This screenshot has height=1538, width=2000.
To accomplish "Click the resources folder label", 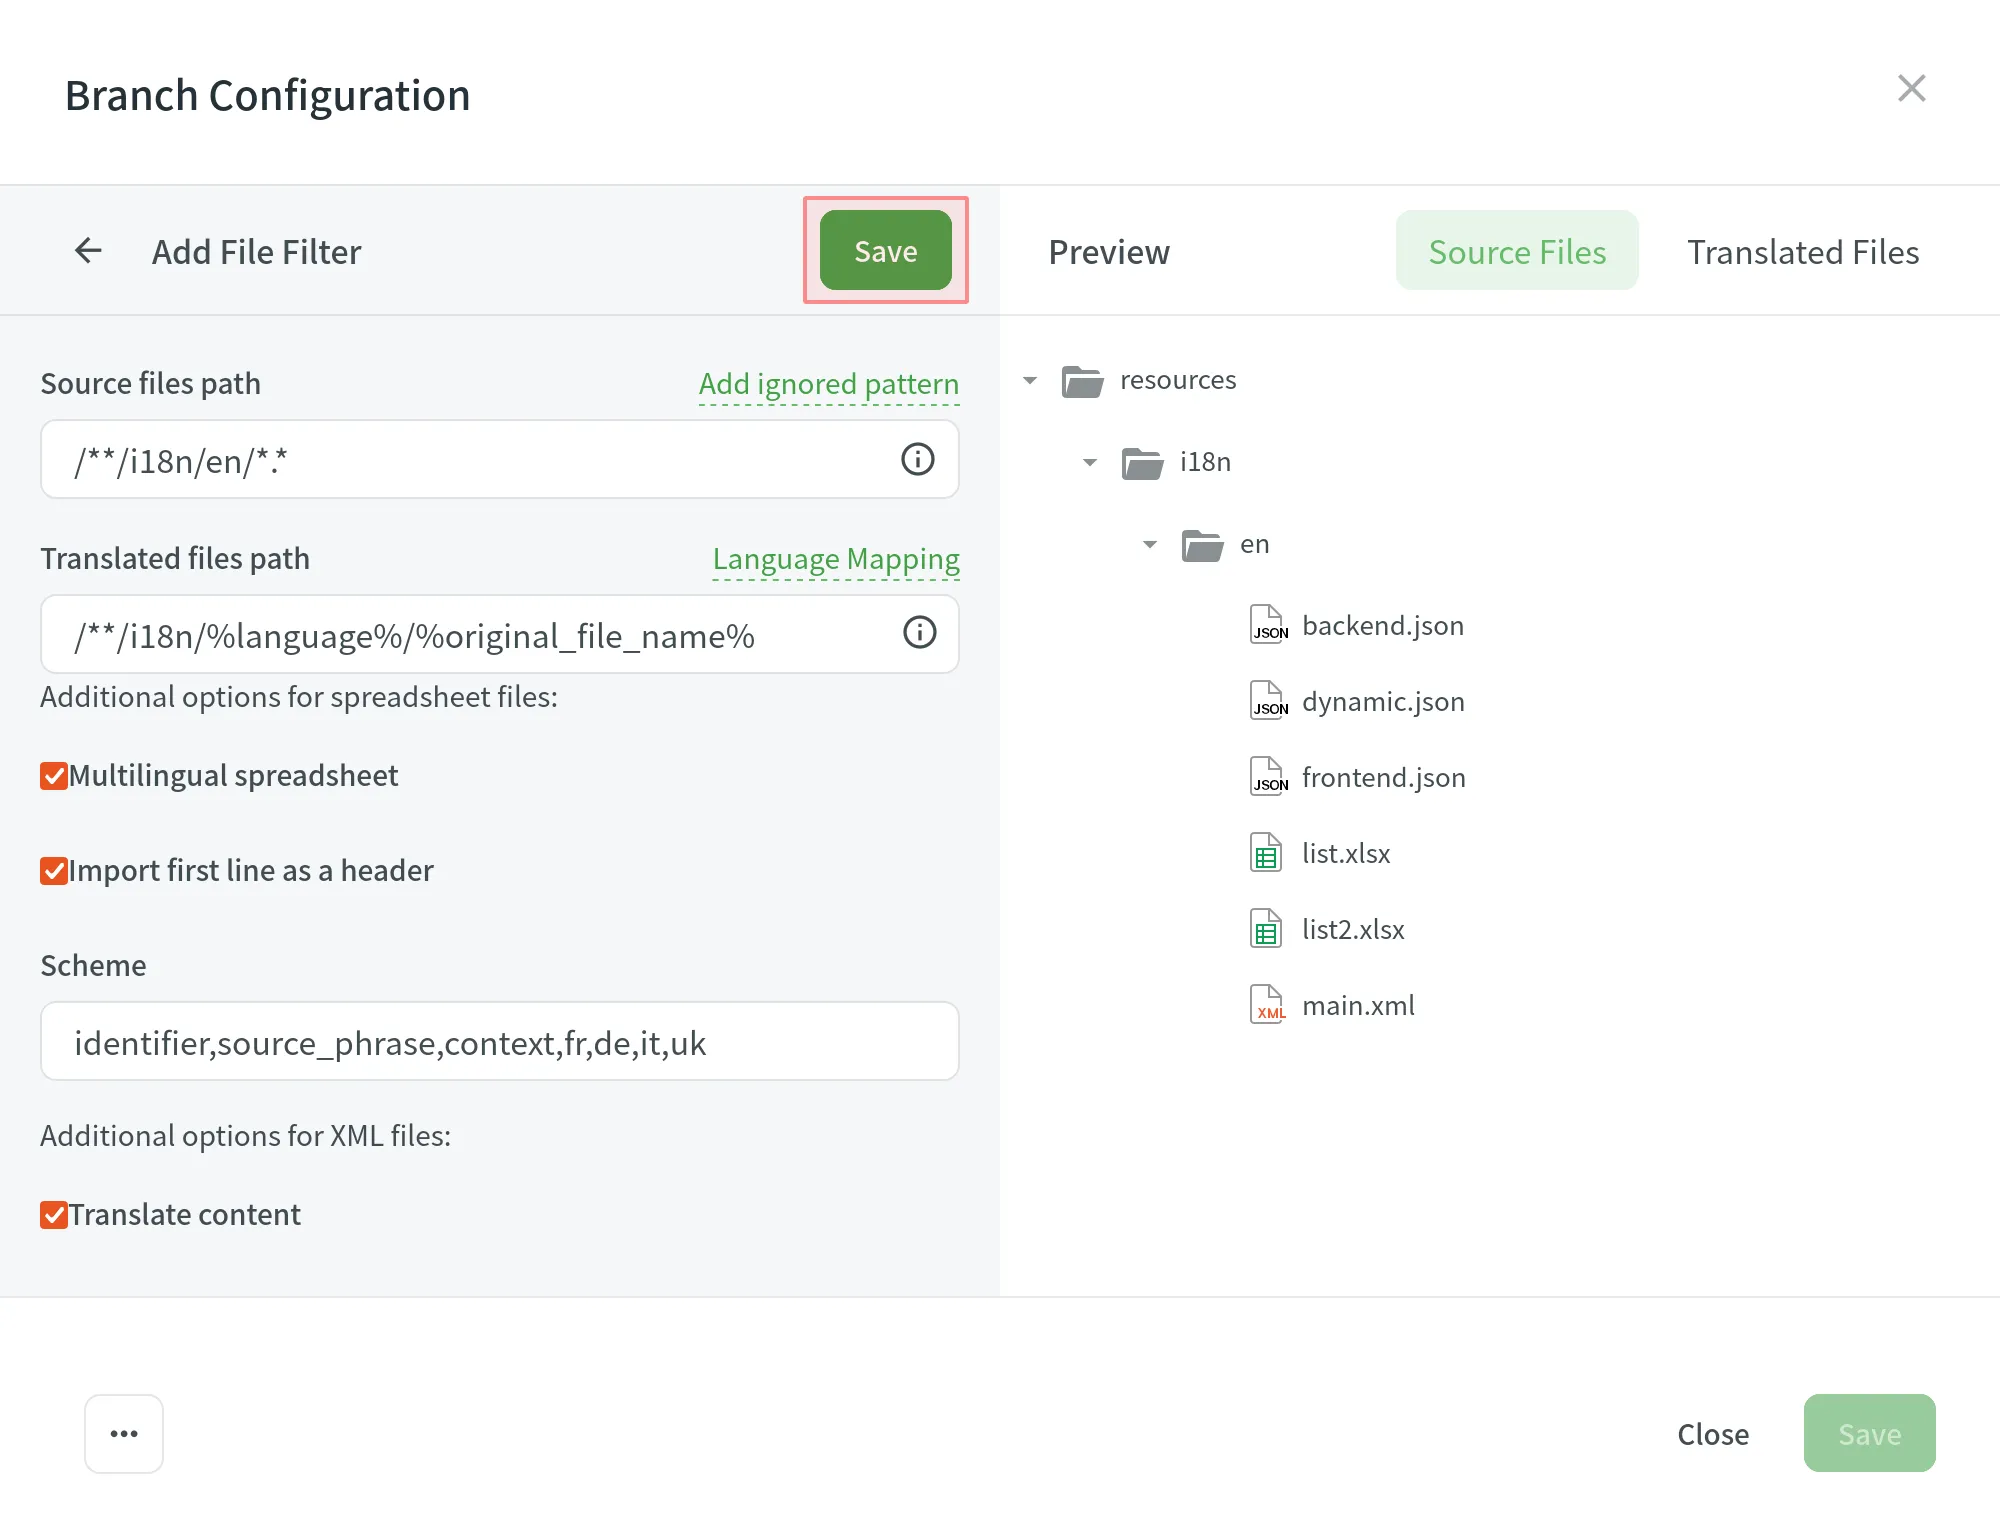I will (1178, 380).
